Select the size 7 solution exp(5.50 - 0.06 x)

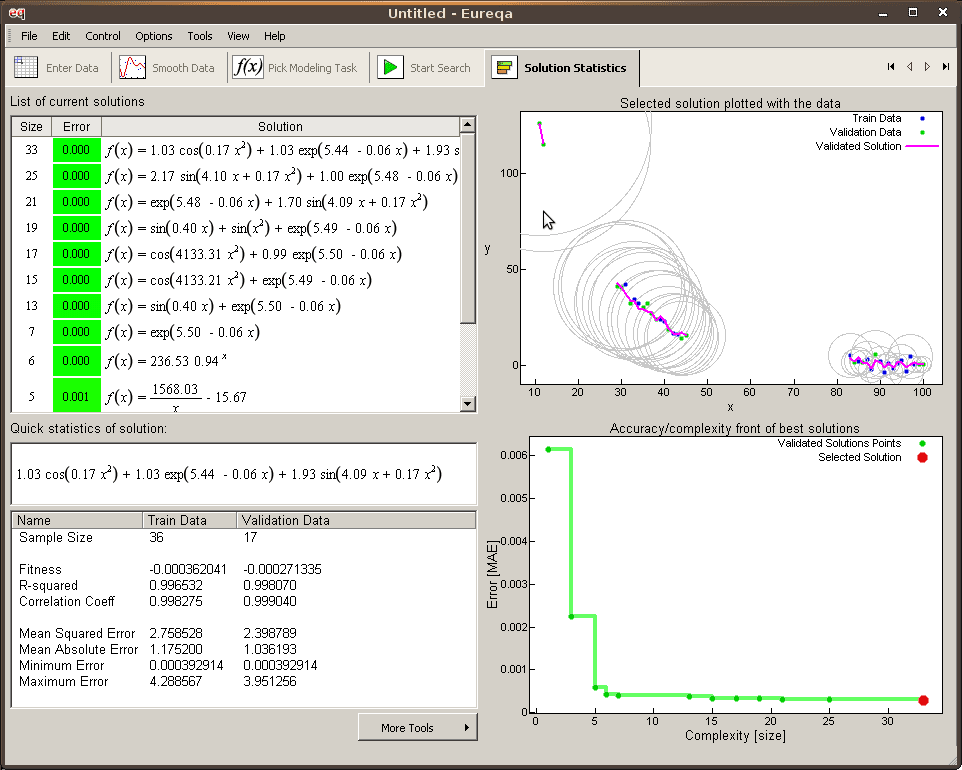[236, 332]
